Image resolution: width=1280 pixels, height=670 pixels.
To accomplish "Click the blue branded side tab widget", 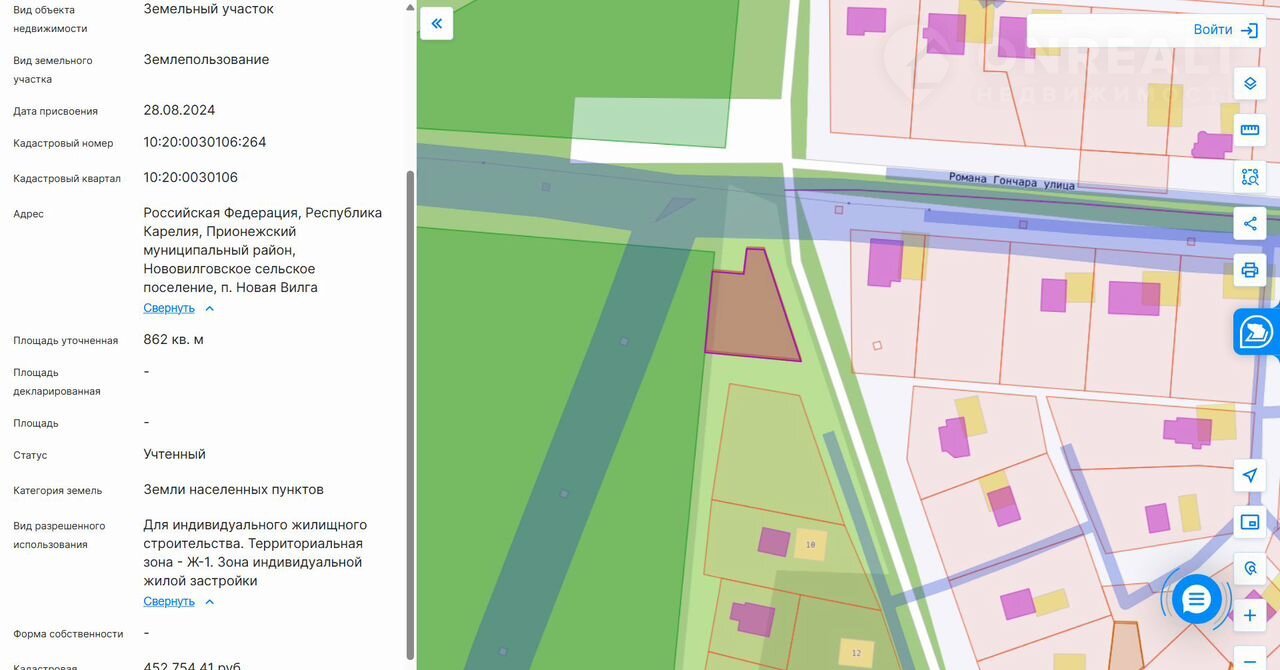I will coord(1257,332).
